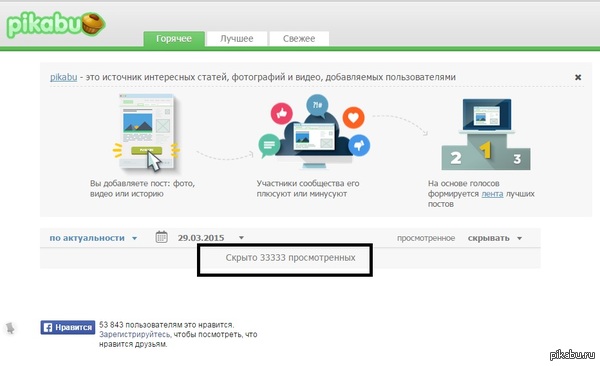Switch to the Свежее tab
Viewport: 600px width, 366px height.
point(299,39)
